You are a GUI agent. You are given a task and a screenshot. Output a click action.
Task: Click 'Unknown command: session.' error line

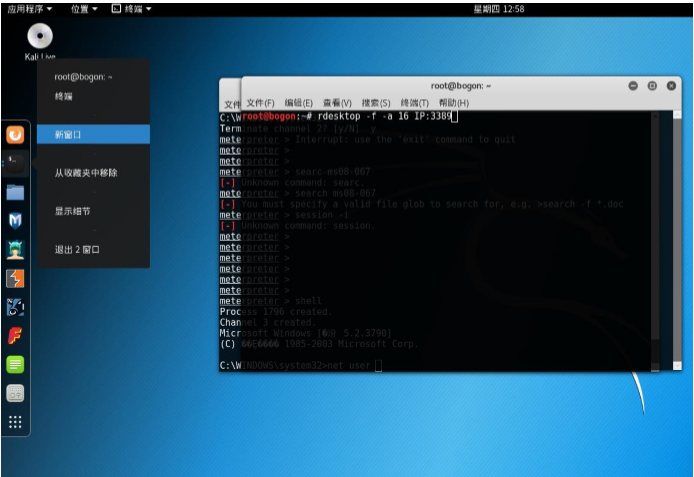(297, 226)
